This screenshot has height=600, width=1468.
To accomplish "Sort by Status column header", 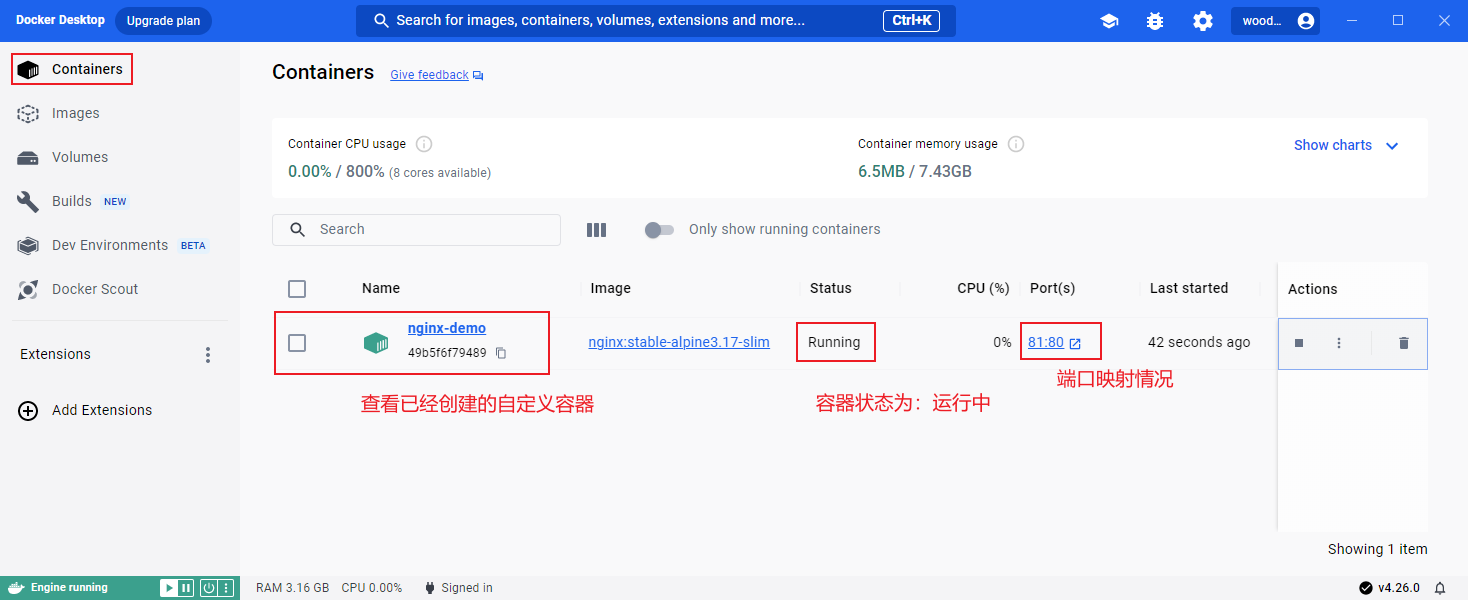I will click(831, 288).
